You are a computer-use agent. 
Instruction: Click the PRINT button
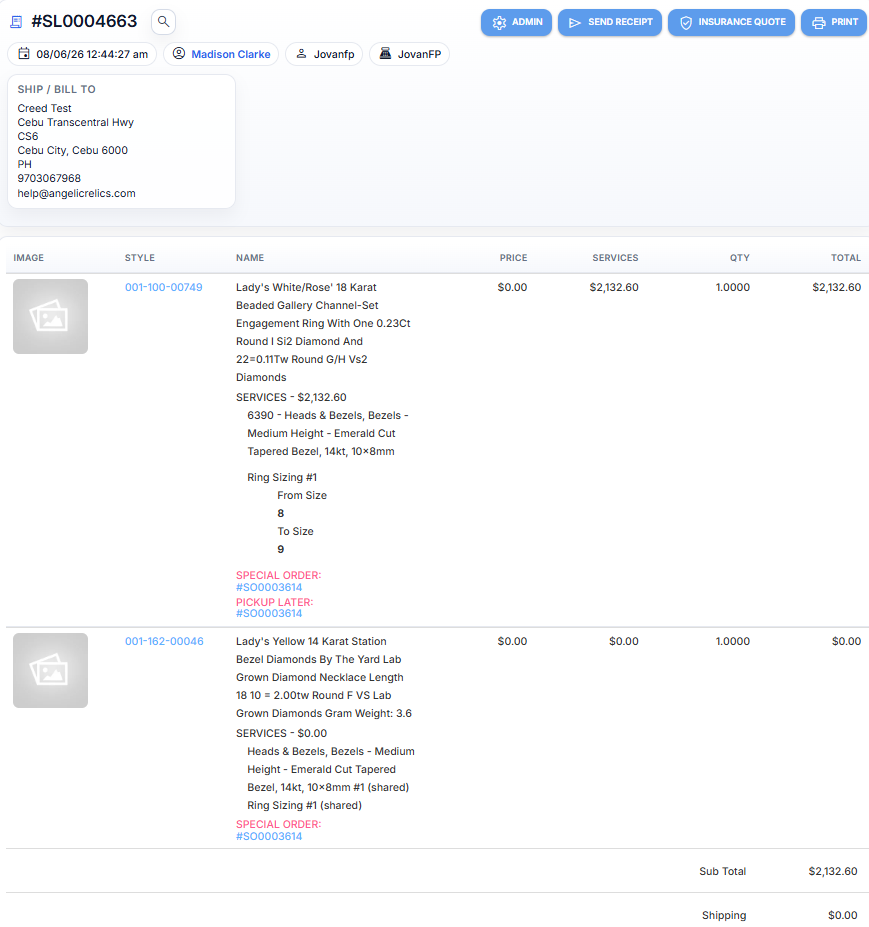[x=834, y=22]
